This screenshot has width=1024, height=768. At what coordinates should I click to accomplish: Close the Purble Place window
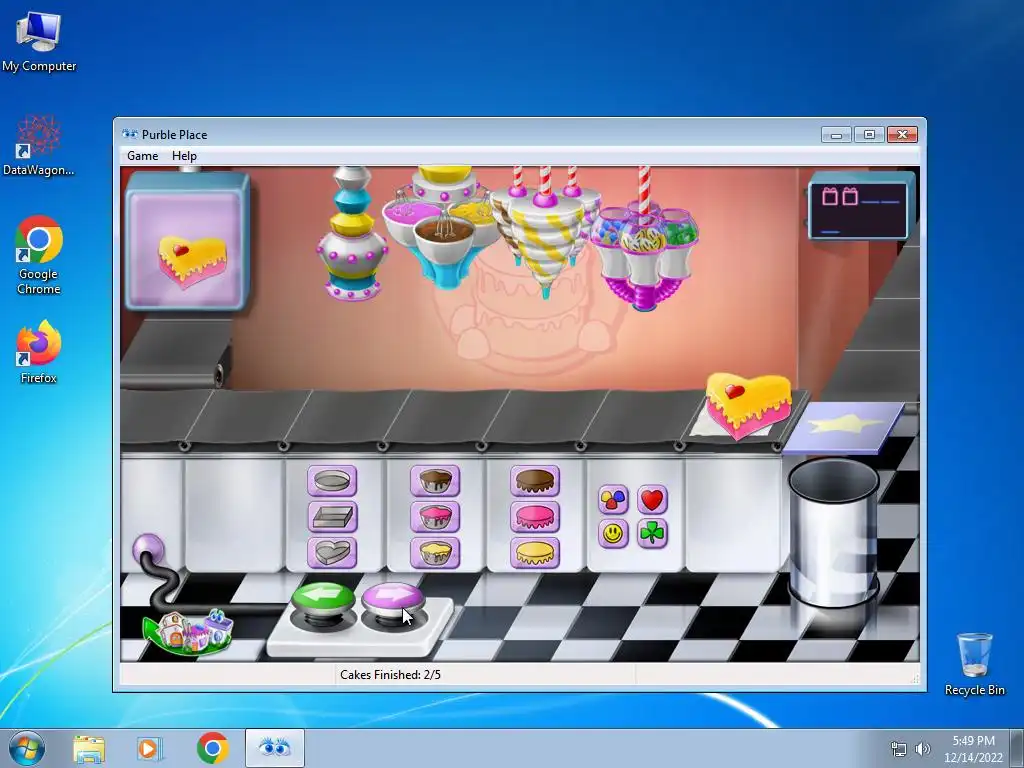pos(903,135)
